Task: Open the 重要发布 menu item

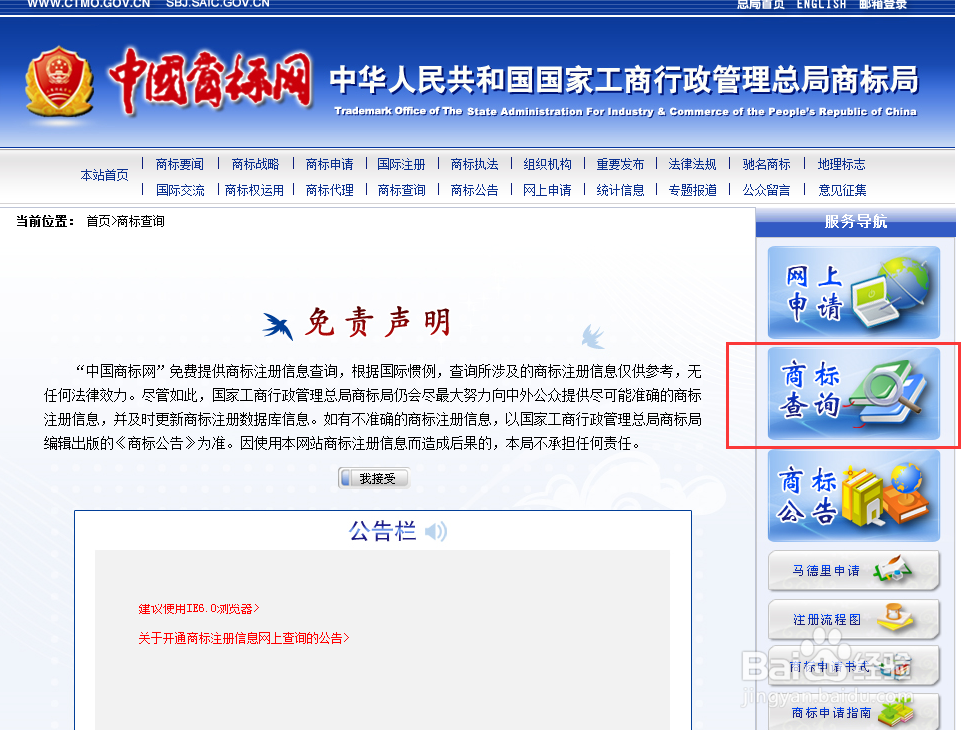Action: click(620, 164)
